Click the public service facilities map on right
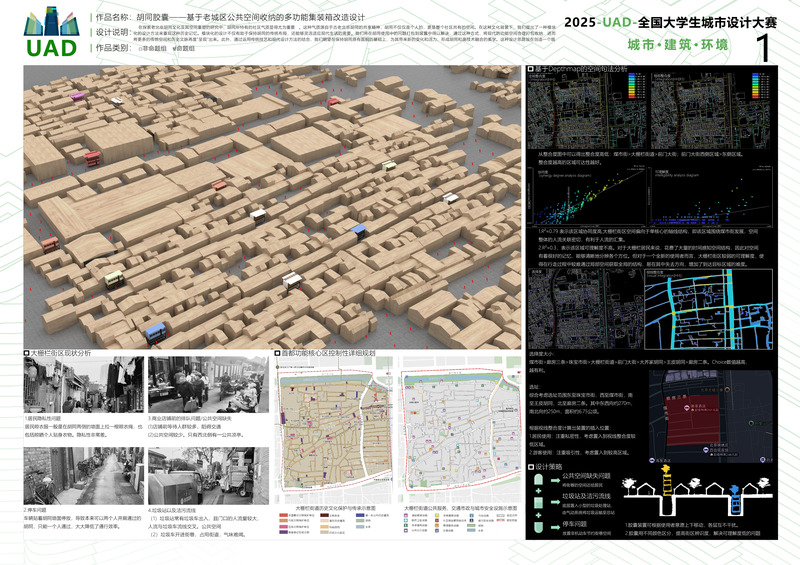800x565 pixels. point(459,436)
